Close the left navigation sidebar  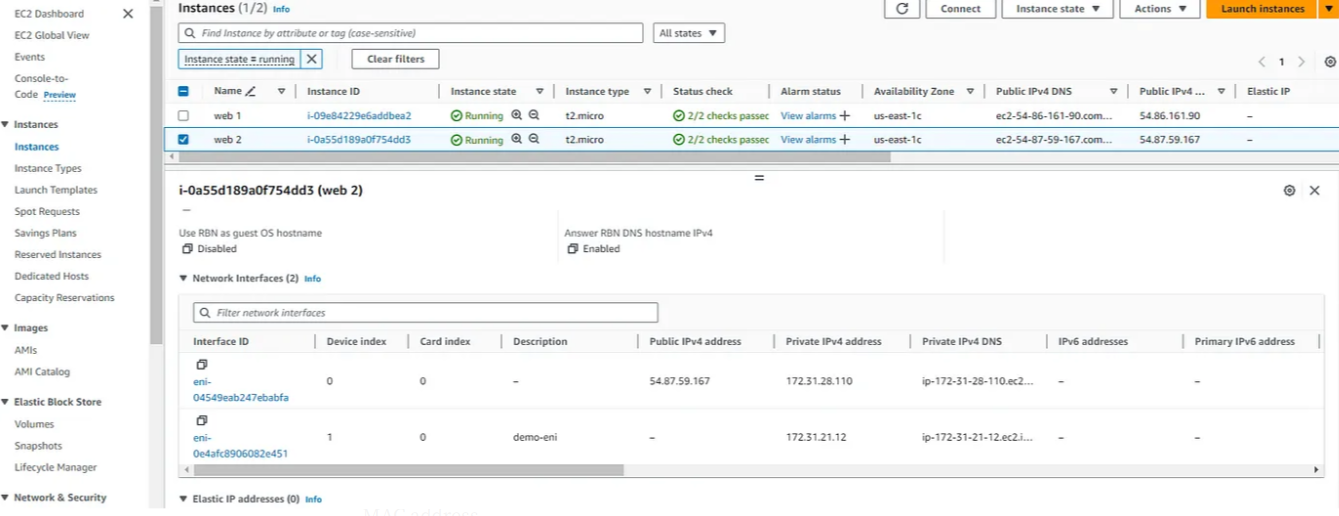[x=127, y=14]
